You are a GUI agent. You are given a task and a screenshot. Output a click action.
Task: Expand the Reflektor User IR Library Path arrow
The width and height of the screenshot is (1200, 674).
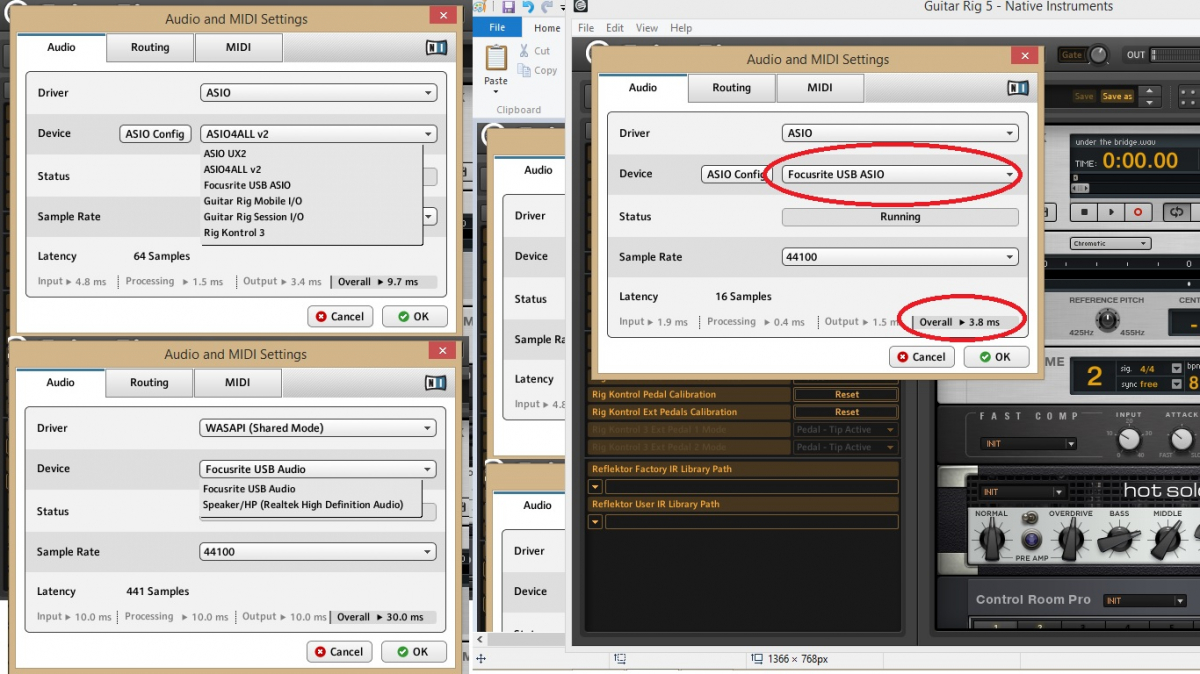(595, 522)
